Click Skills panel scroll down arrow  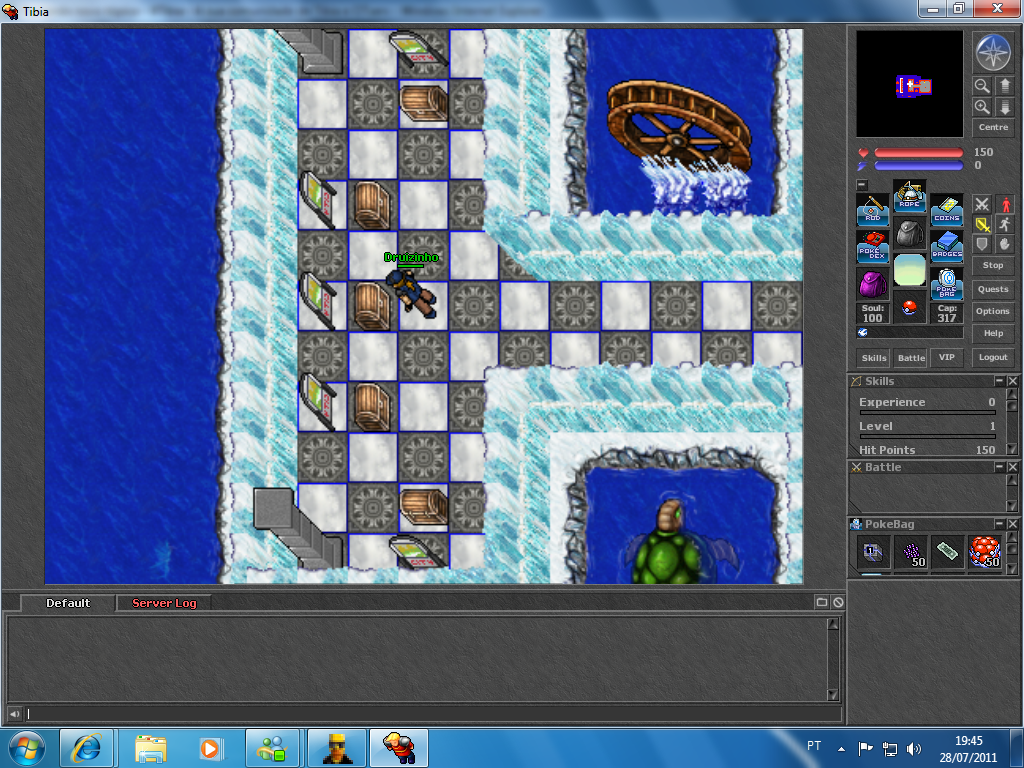pyautogui.click(x=1012, y=449)
